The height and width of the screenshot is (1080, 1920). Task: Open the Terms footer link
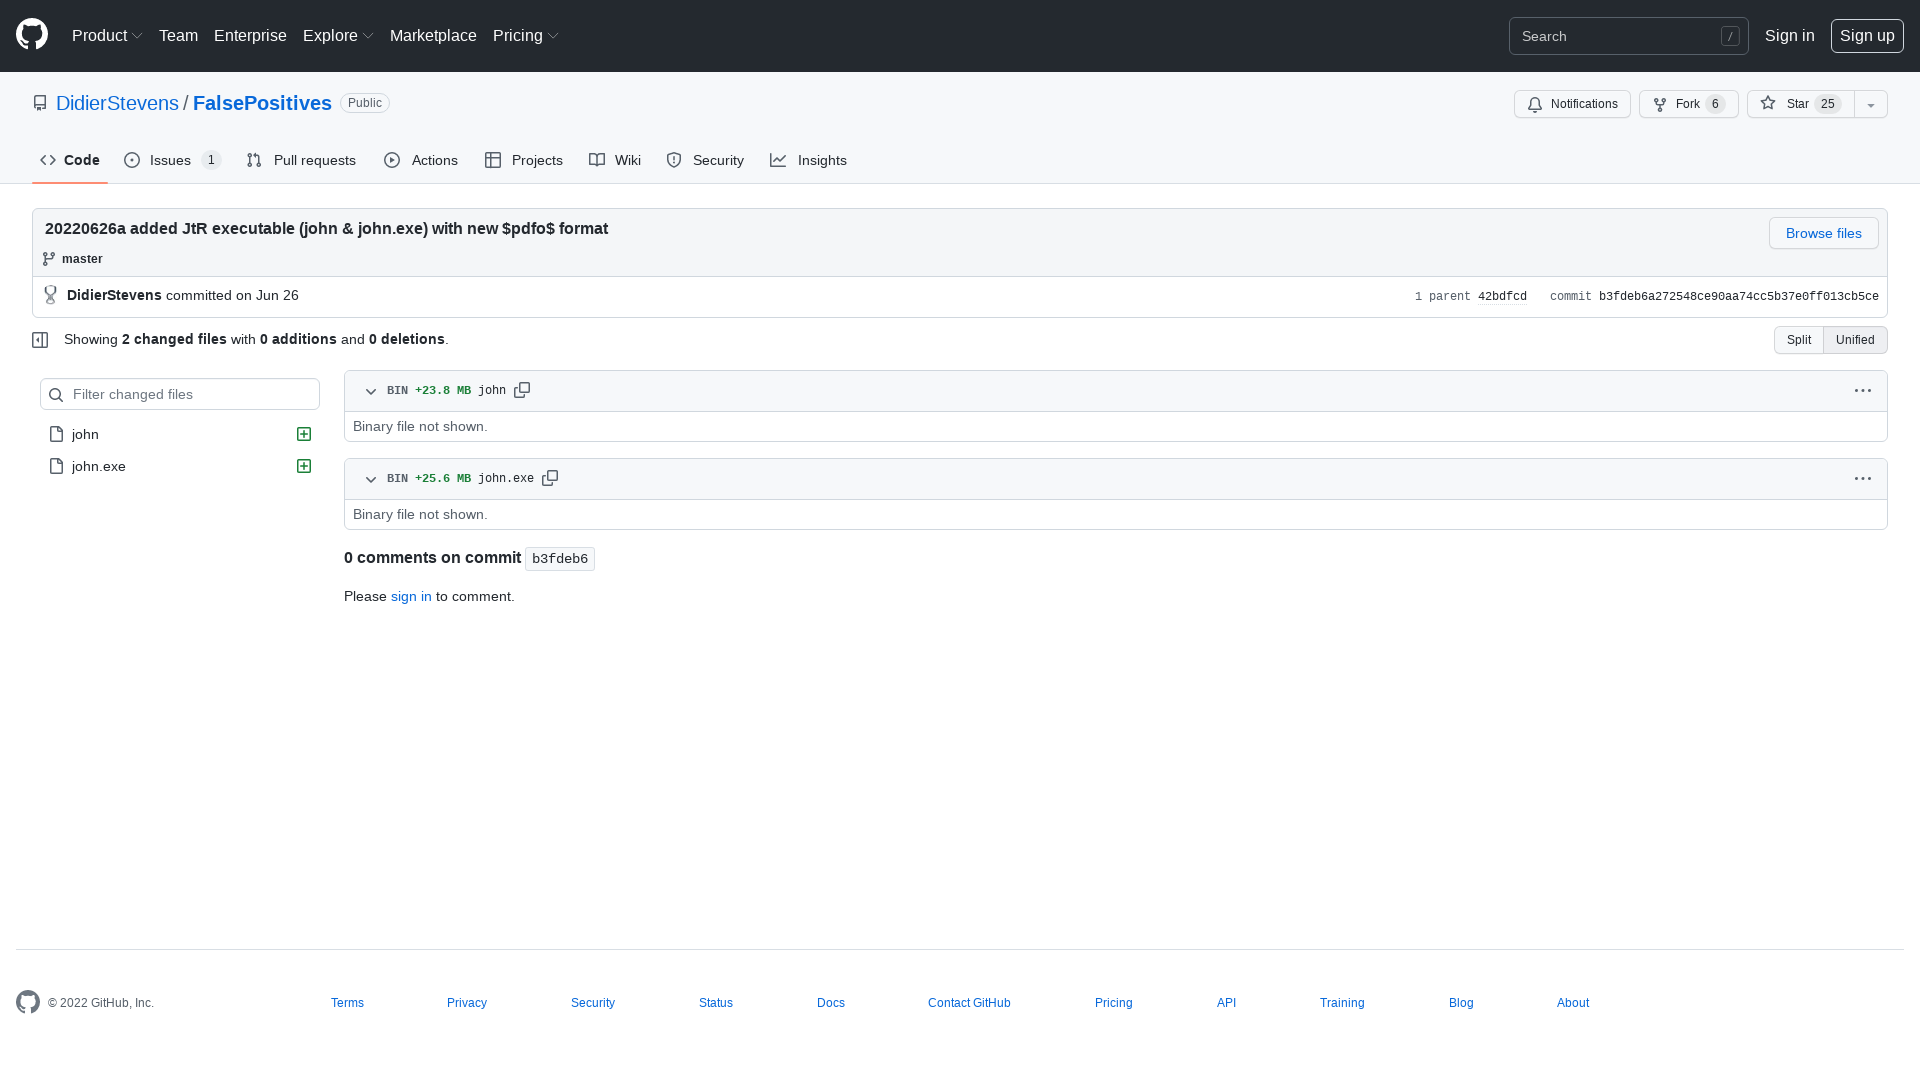click(347, 1003)
